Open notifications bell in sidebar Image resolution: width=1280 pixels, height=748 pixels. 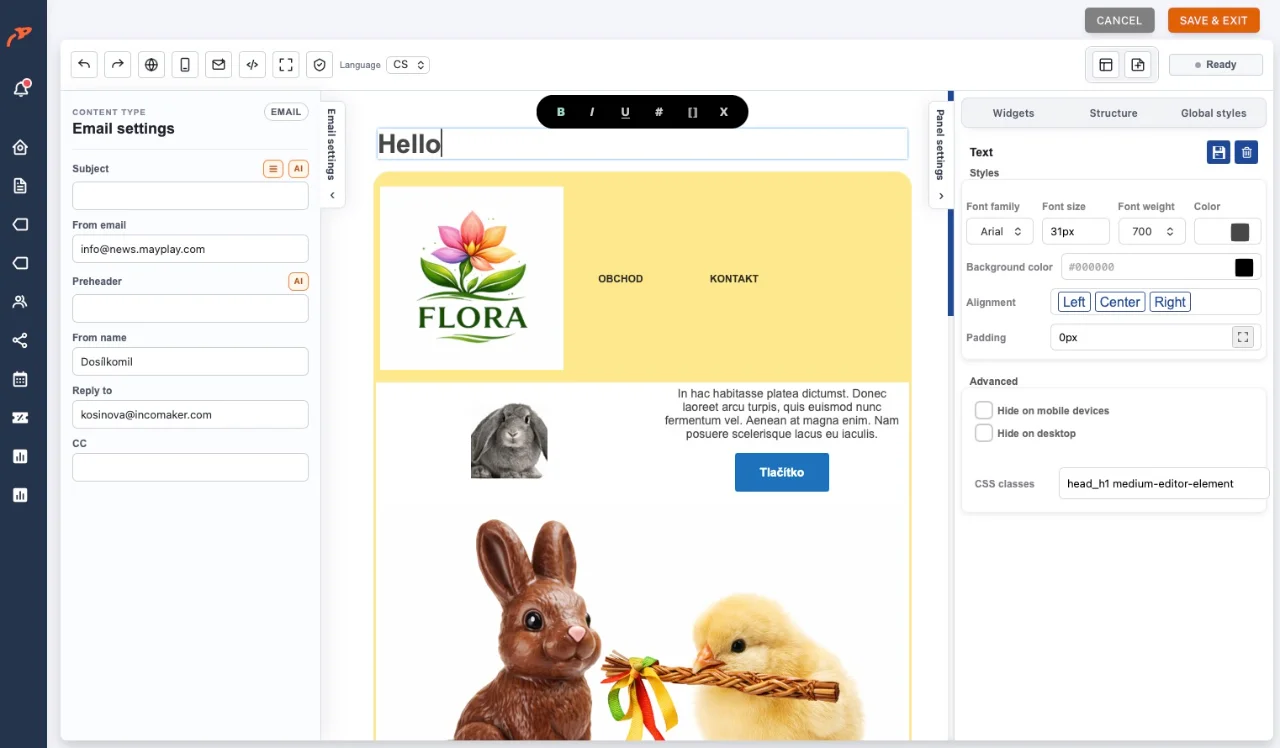pos(20,89)
